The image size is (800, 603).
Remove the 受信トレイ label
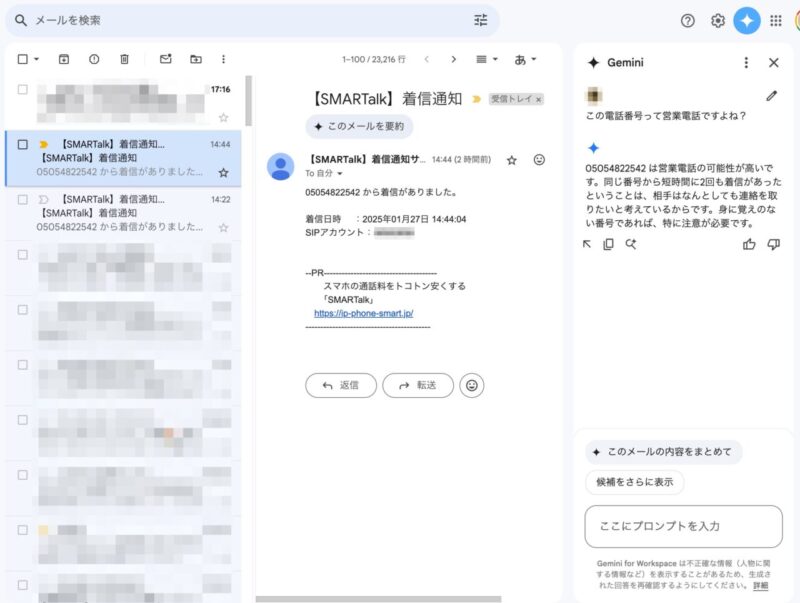click(538, 100)
